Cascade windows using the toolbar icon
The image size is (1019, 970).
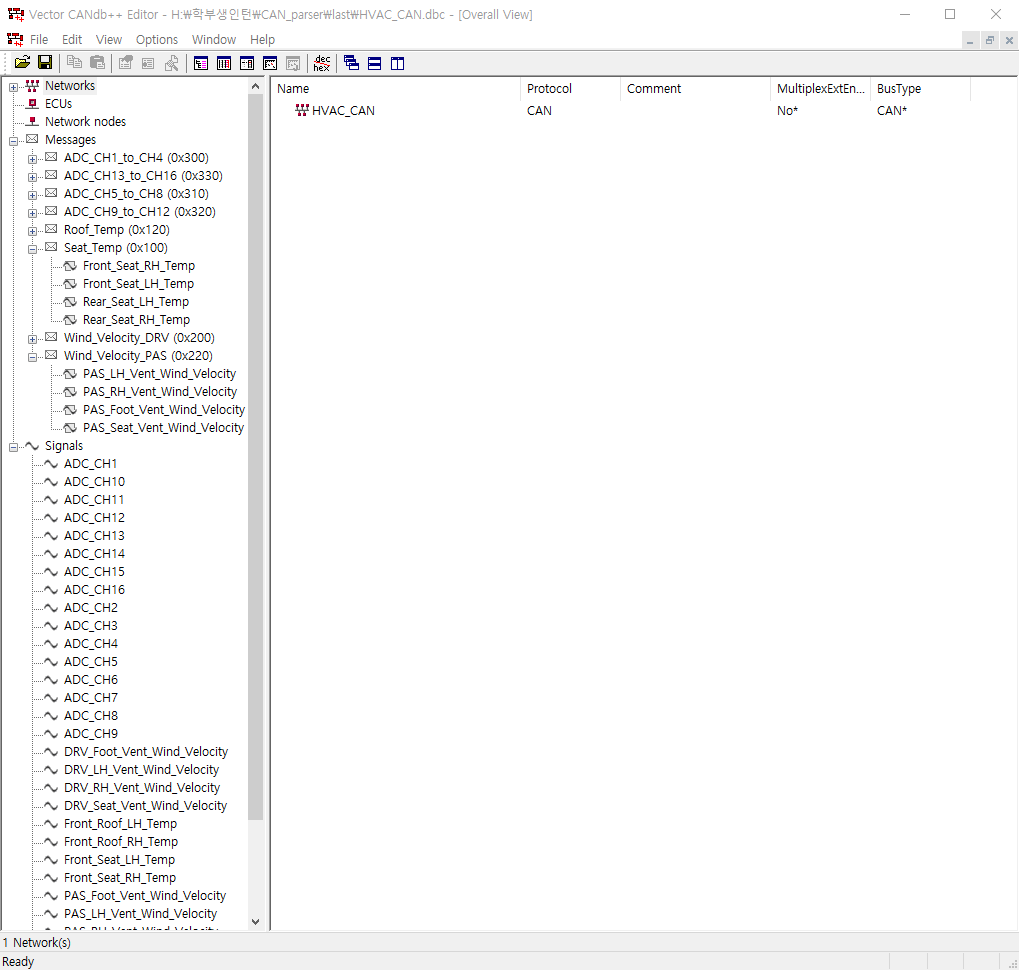click(352, 63)
